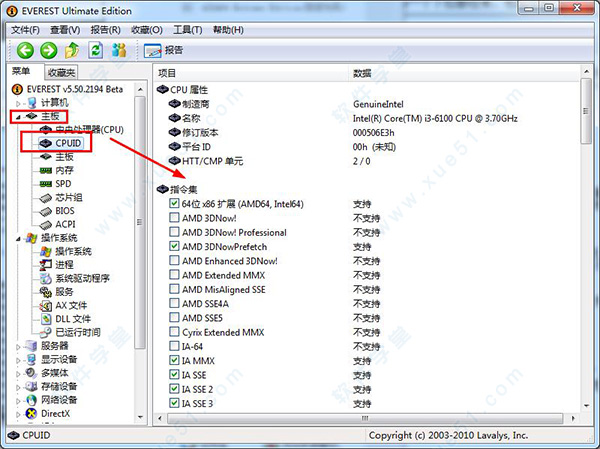Expand the 计算机 tree node arrow
This screenshot has width=600, height=449.
tap(18, 103)
